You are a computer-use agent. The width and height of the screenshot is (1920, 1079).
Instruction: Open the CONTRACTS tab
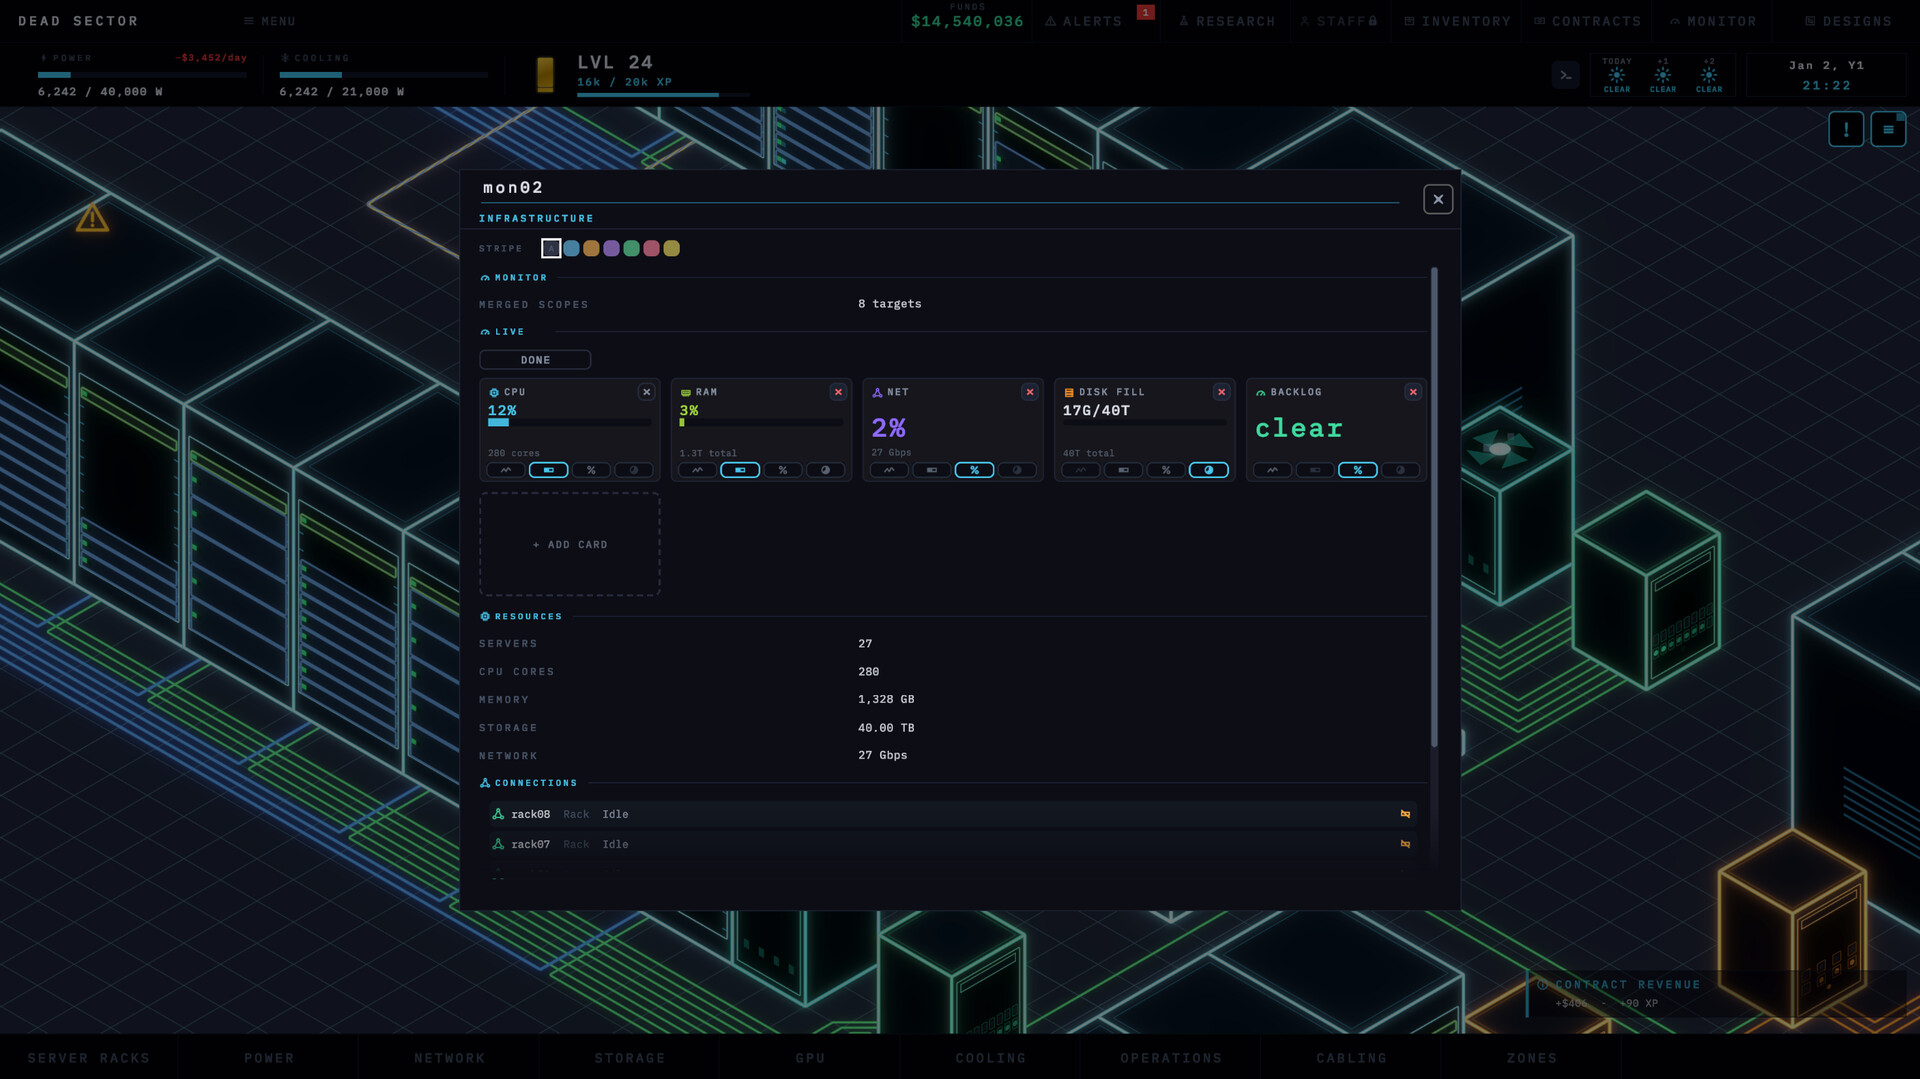1588,21
